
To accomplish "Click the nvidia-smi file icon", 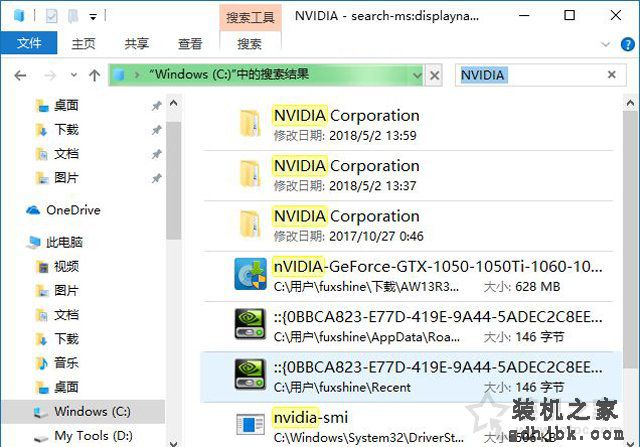I will point(250,425).
